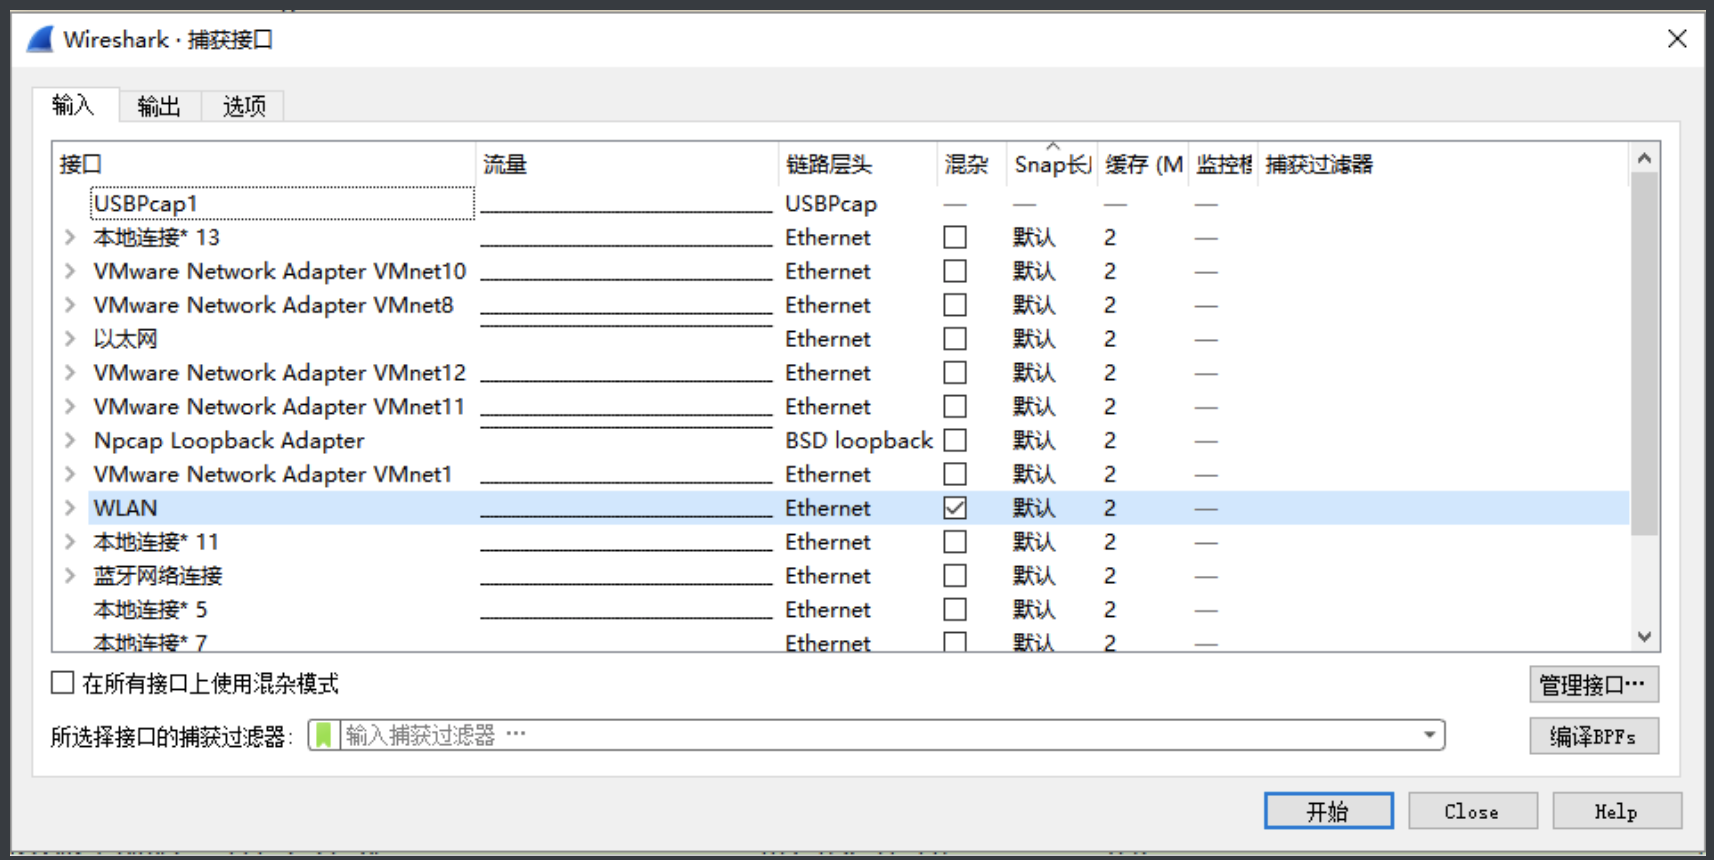The height and width of the screenshot is (860, 1714).
Task: Expand the 本地连接* 11 interface row
Action: coord(70,542)
